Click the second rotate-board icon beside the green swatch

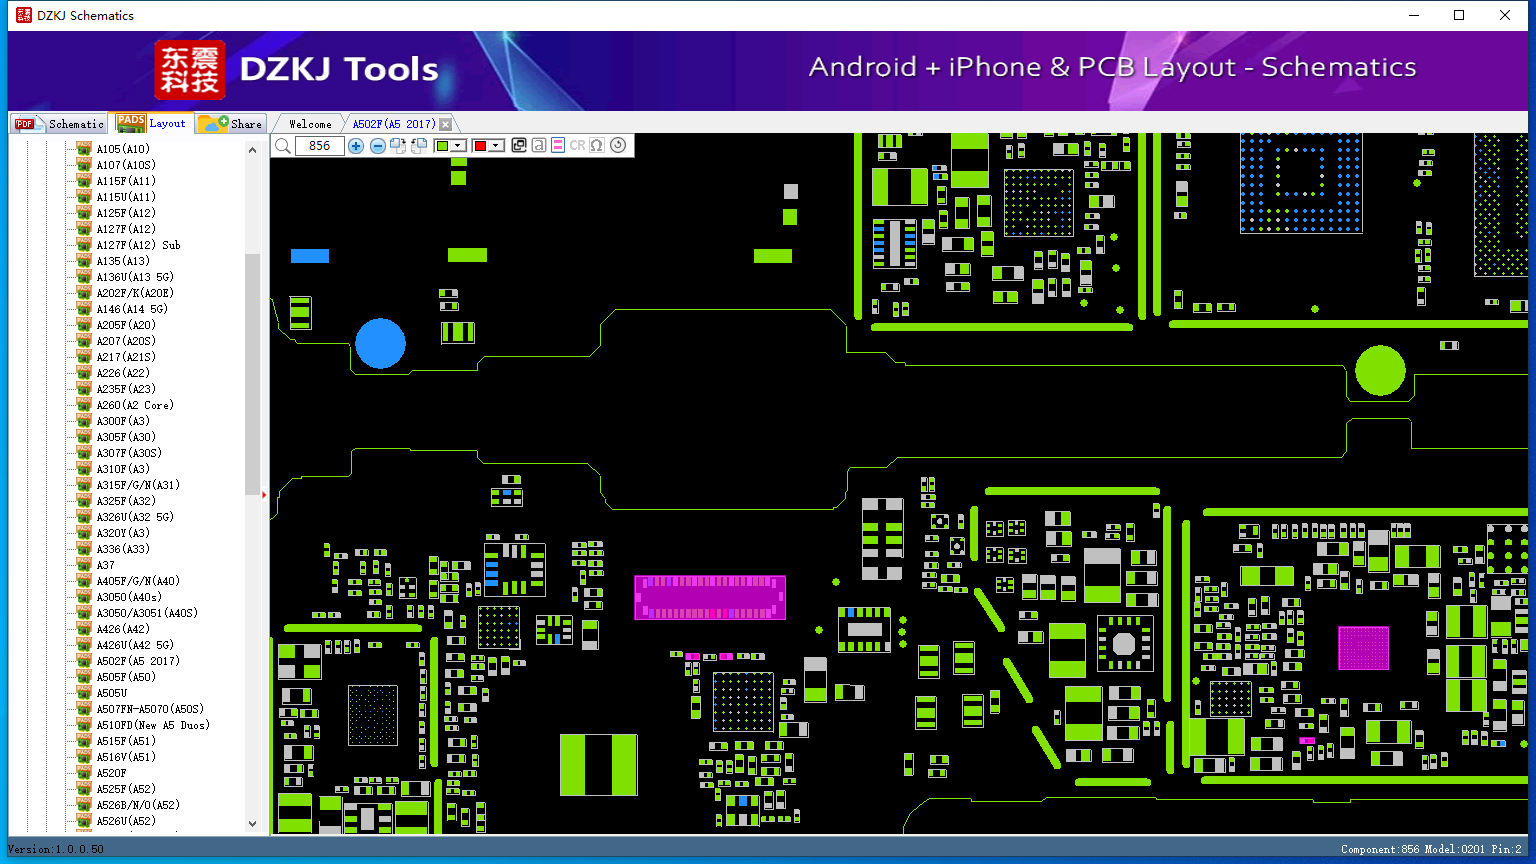coord(419,146)
